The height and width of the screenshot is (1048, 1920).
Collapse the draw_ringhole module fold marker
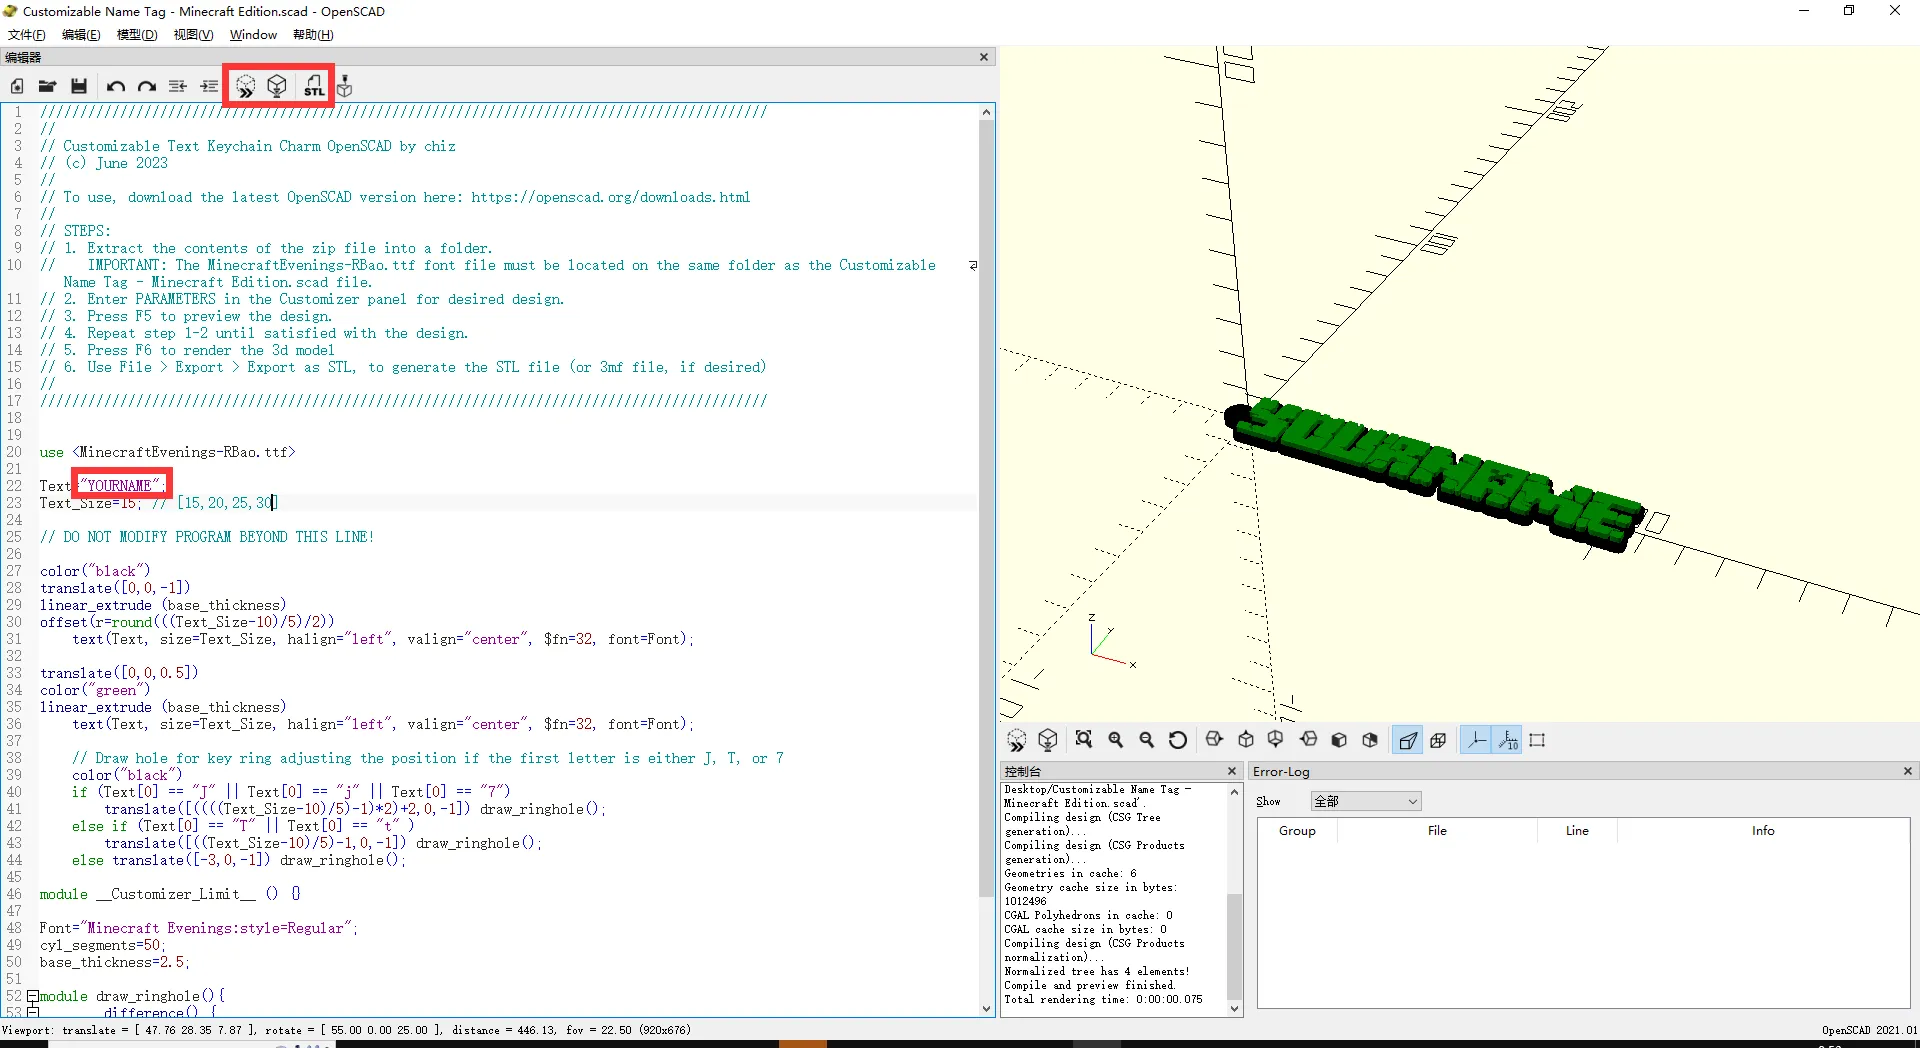[x=33, y=996]
